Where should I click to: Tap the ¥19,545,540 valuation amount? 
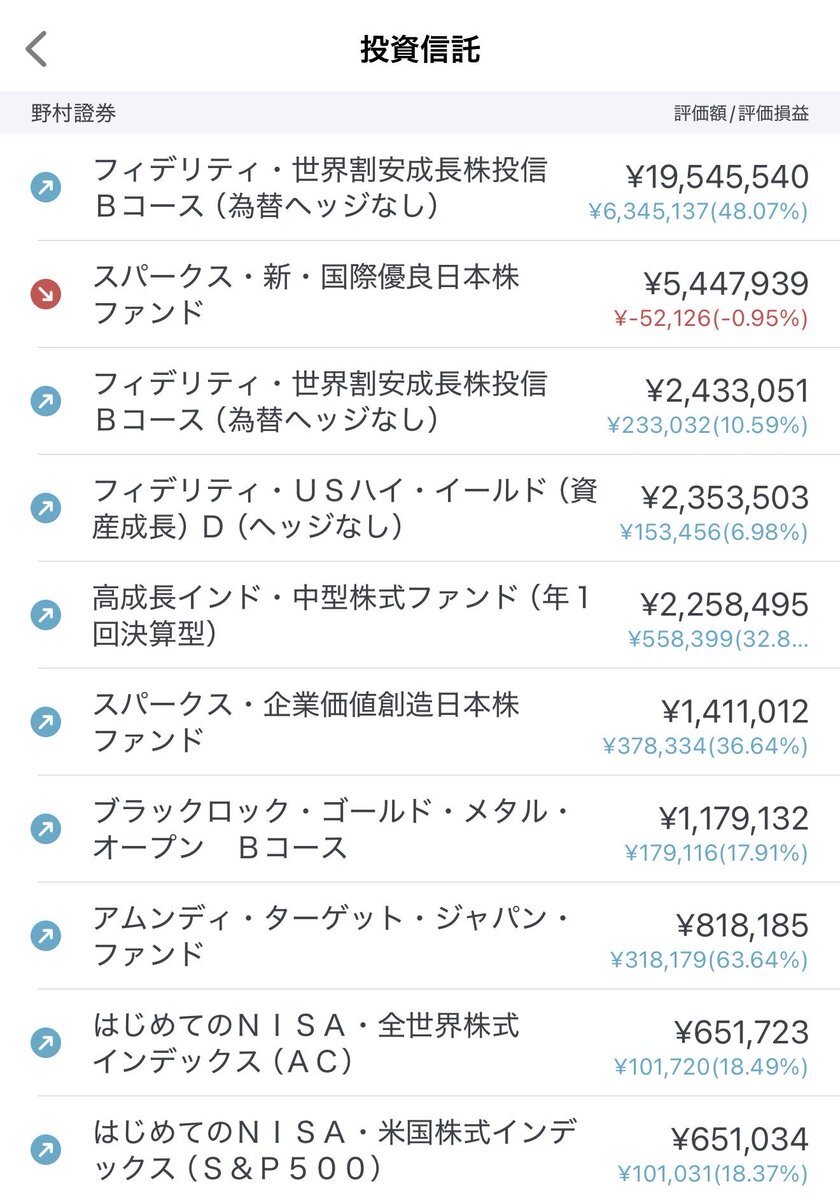pyautogui.click(x=717, y=177)
